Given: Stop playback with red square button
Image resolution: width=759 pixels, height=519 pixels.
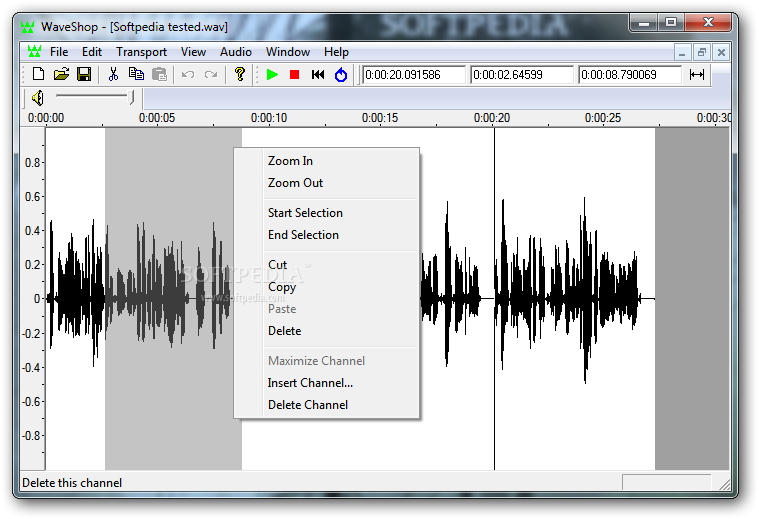Looking at the screenshot, I should (294, 75).
